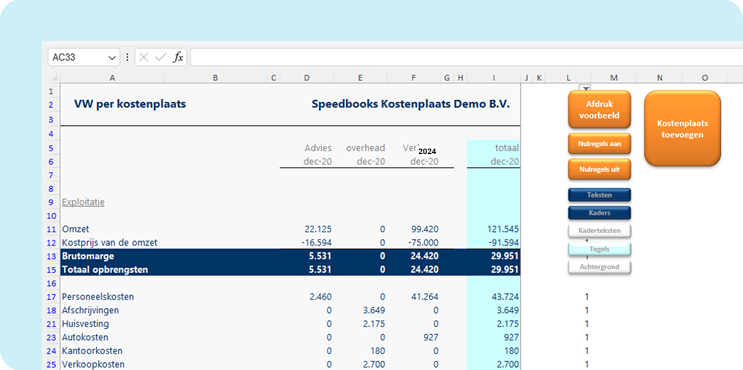Select column B header
The width and height of the screenshot is (743, 370).
[x=215, y=78]
